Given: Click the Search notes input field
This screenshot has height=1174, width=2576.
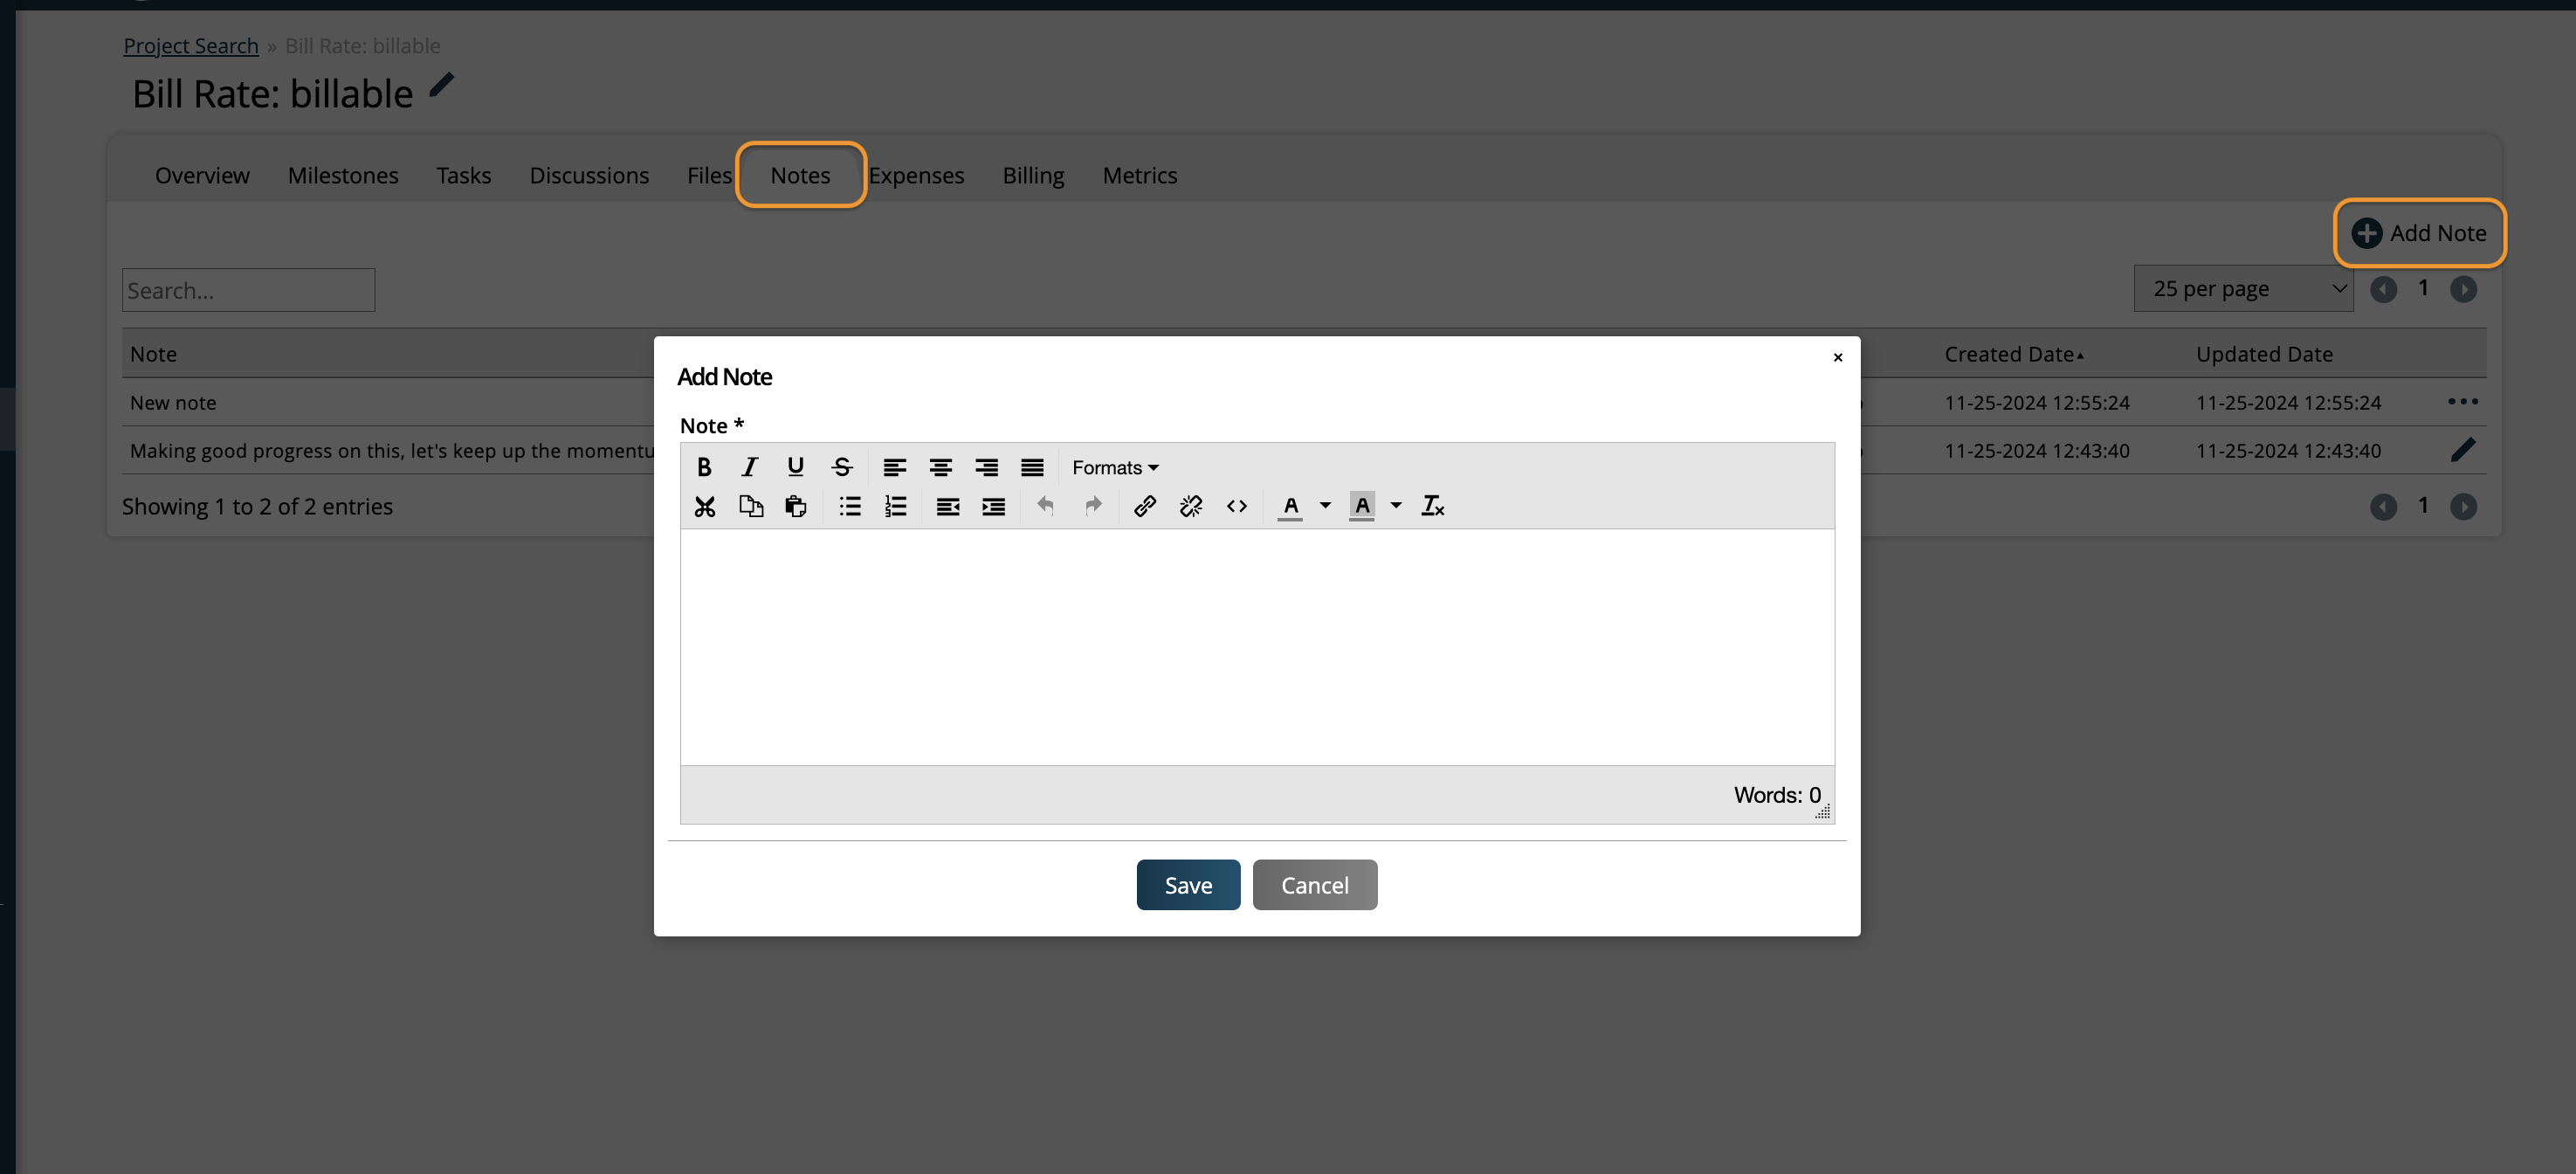Looking at the screenshot, I should pos(248,289).
